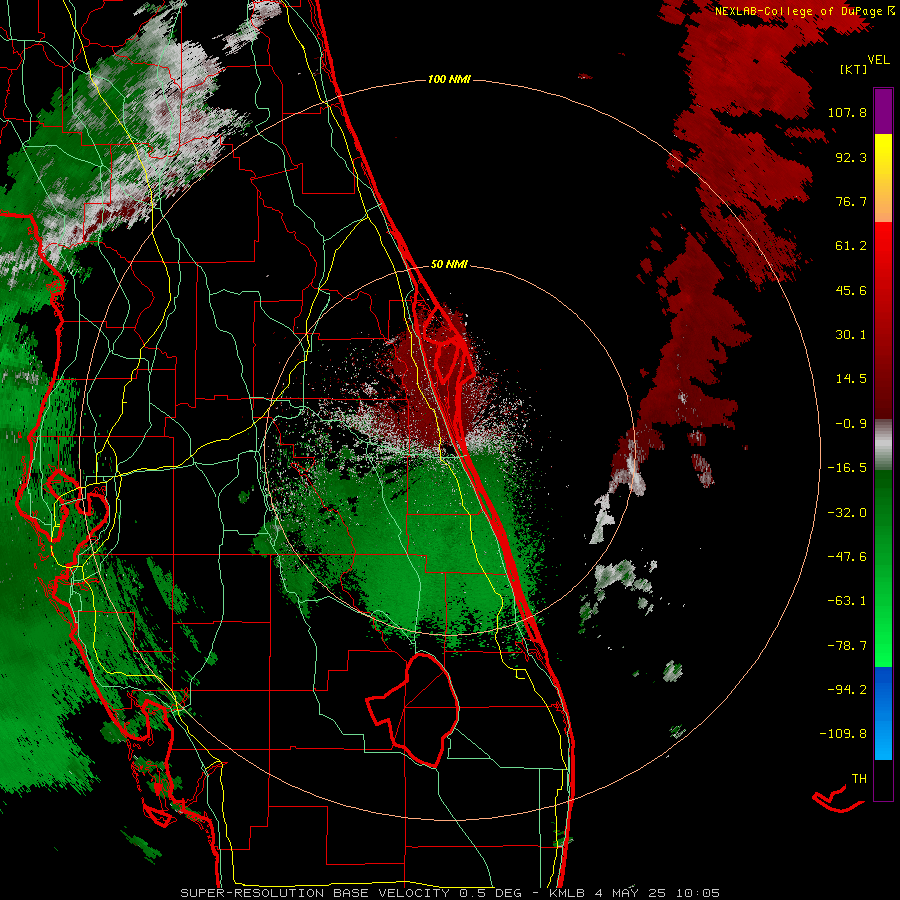This screenshot has width=900, height=900.
Task: Click the -94.2 legend value
Action: [x=847, y=689]
